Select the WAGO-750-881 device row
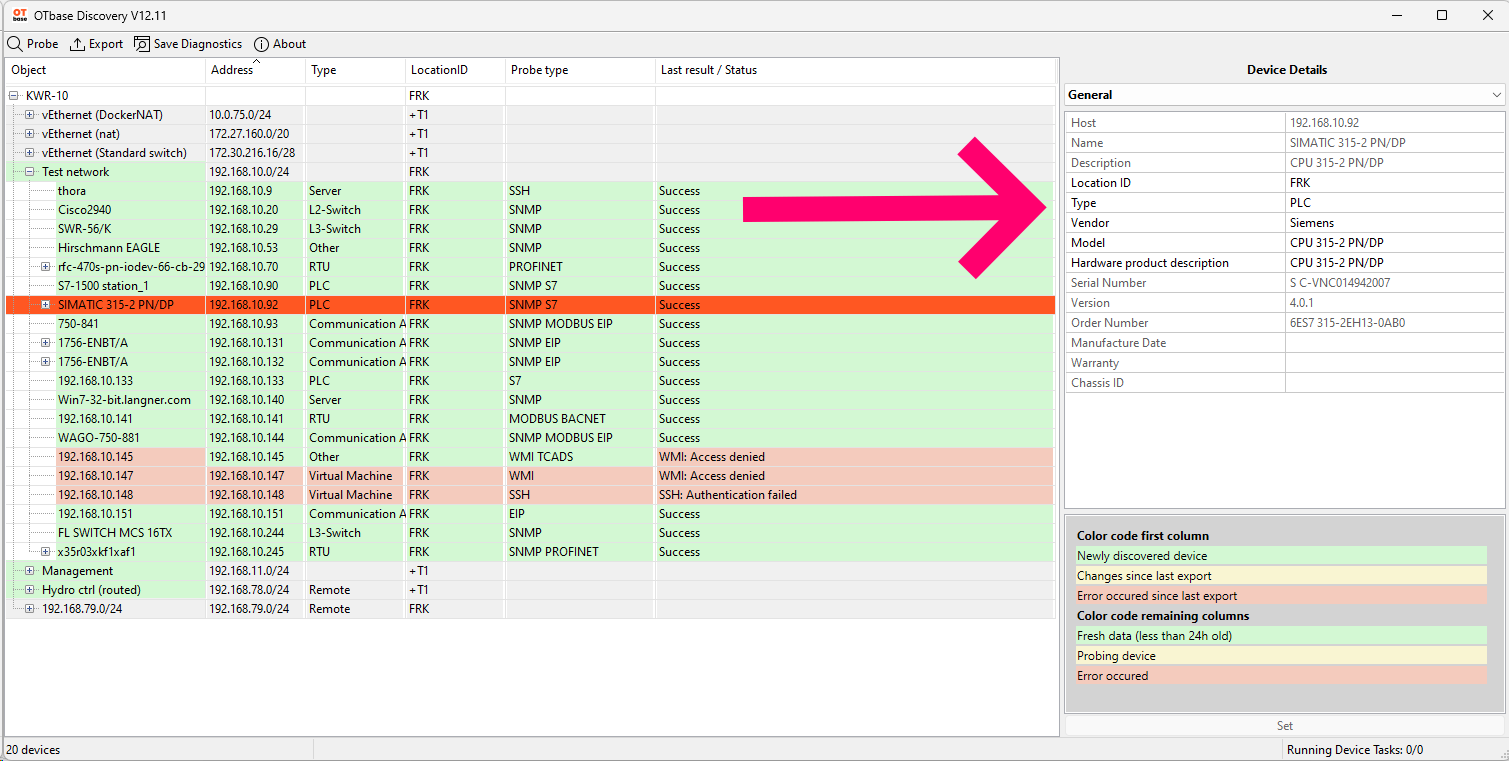Viewport: 1509px width, 761px height. pyautogui.click(x=530, y=438)
